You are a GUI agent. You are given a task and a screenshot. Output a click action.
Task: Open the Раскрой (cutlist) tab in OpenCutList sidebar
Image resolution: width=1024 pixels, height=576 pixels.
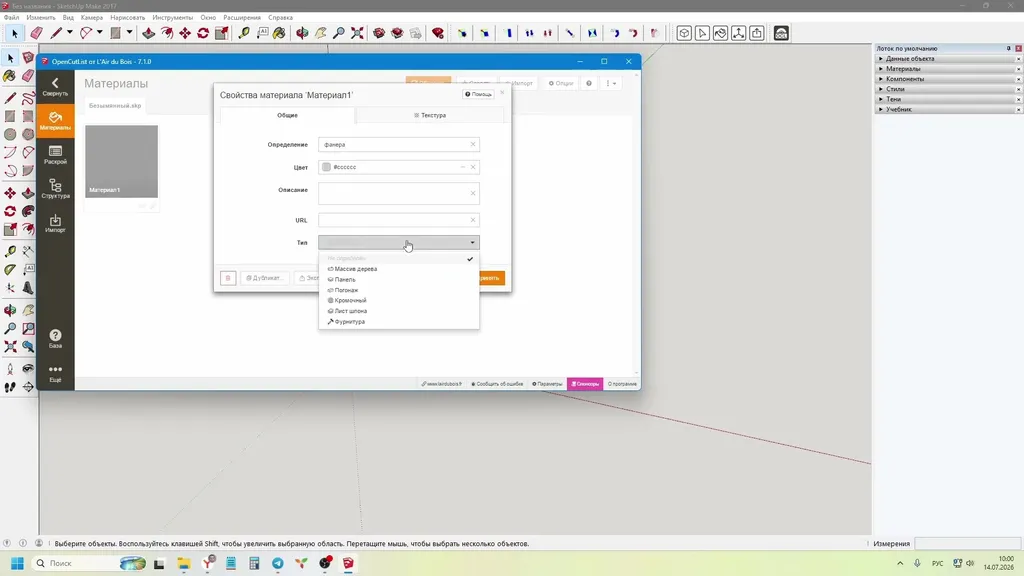56,155
